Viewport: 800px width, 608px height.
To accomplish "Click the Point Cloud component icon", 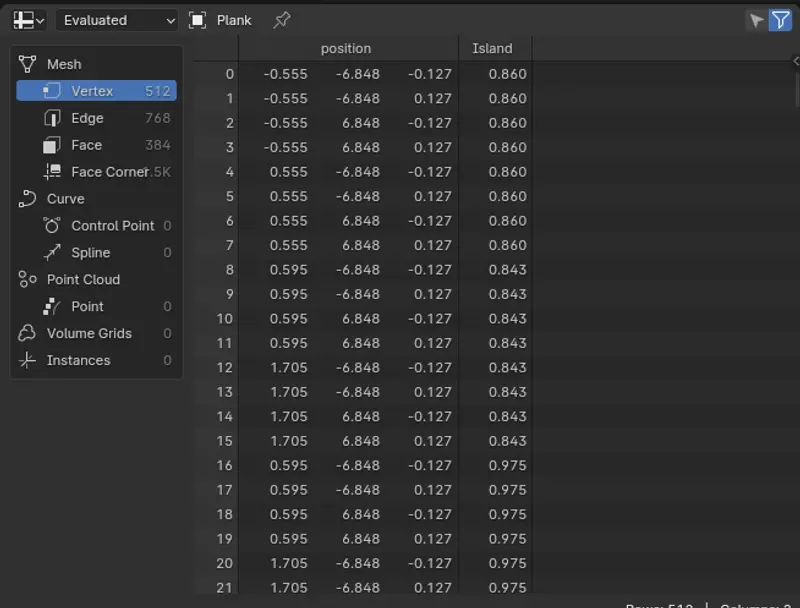I will [x=28, y=280].
